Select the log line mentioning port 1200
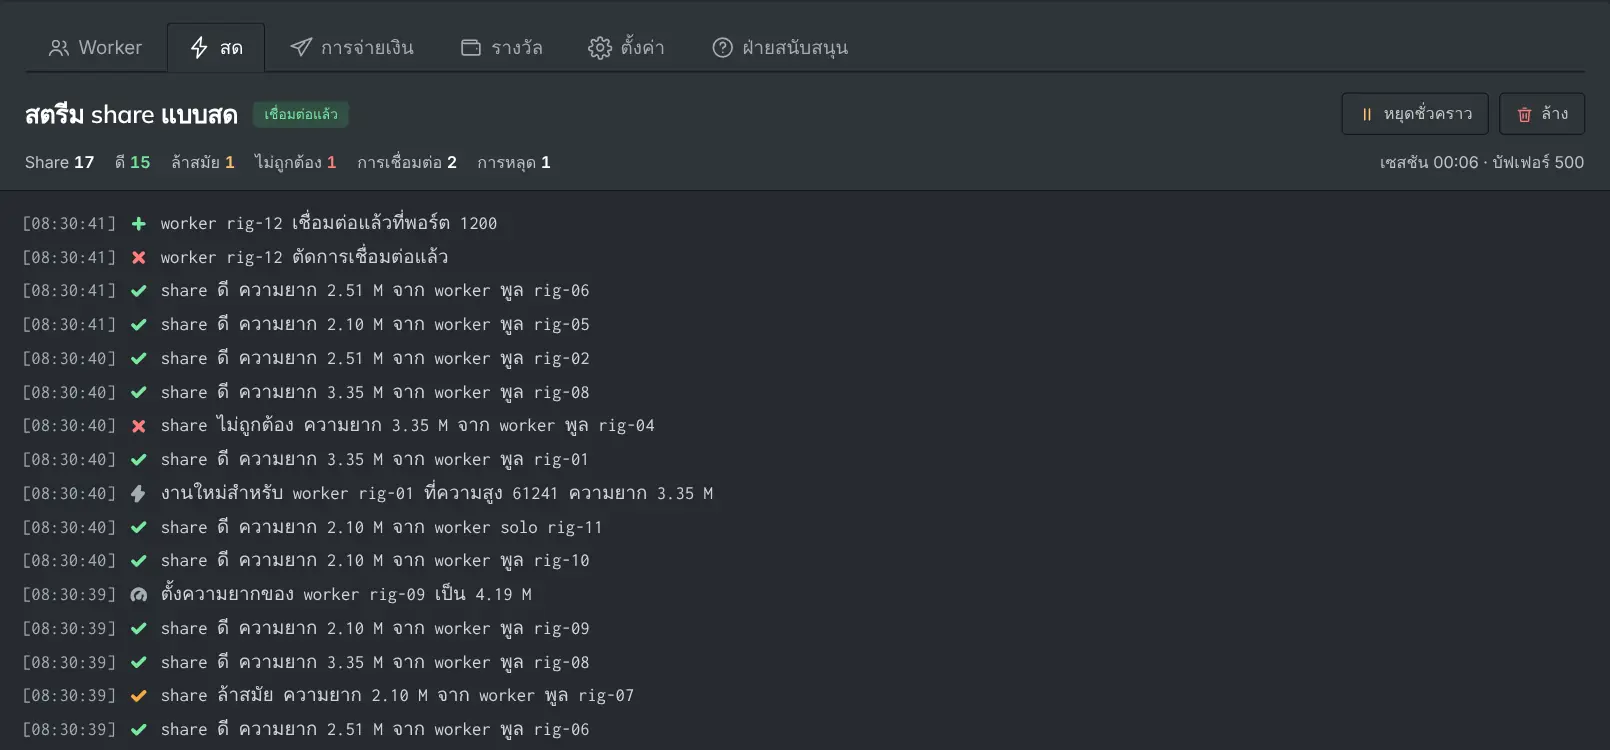1610x750 pixels. pos(329,224)
